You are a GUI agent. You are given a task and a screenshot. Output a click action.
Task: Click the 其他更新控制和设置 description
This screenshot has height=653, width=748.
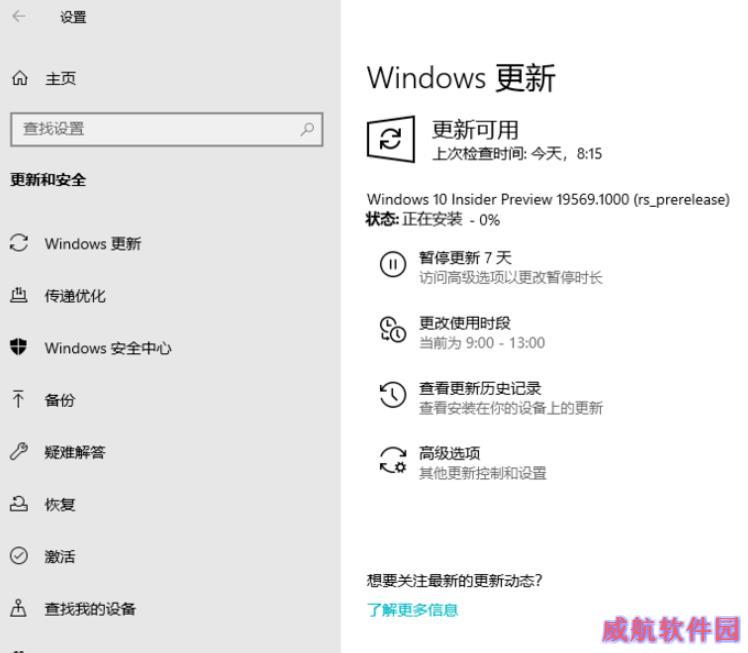(x=483, y=473)
